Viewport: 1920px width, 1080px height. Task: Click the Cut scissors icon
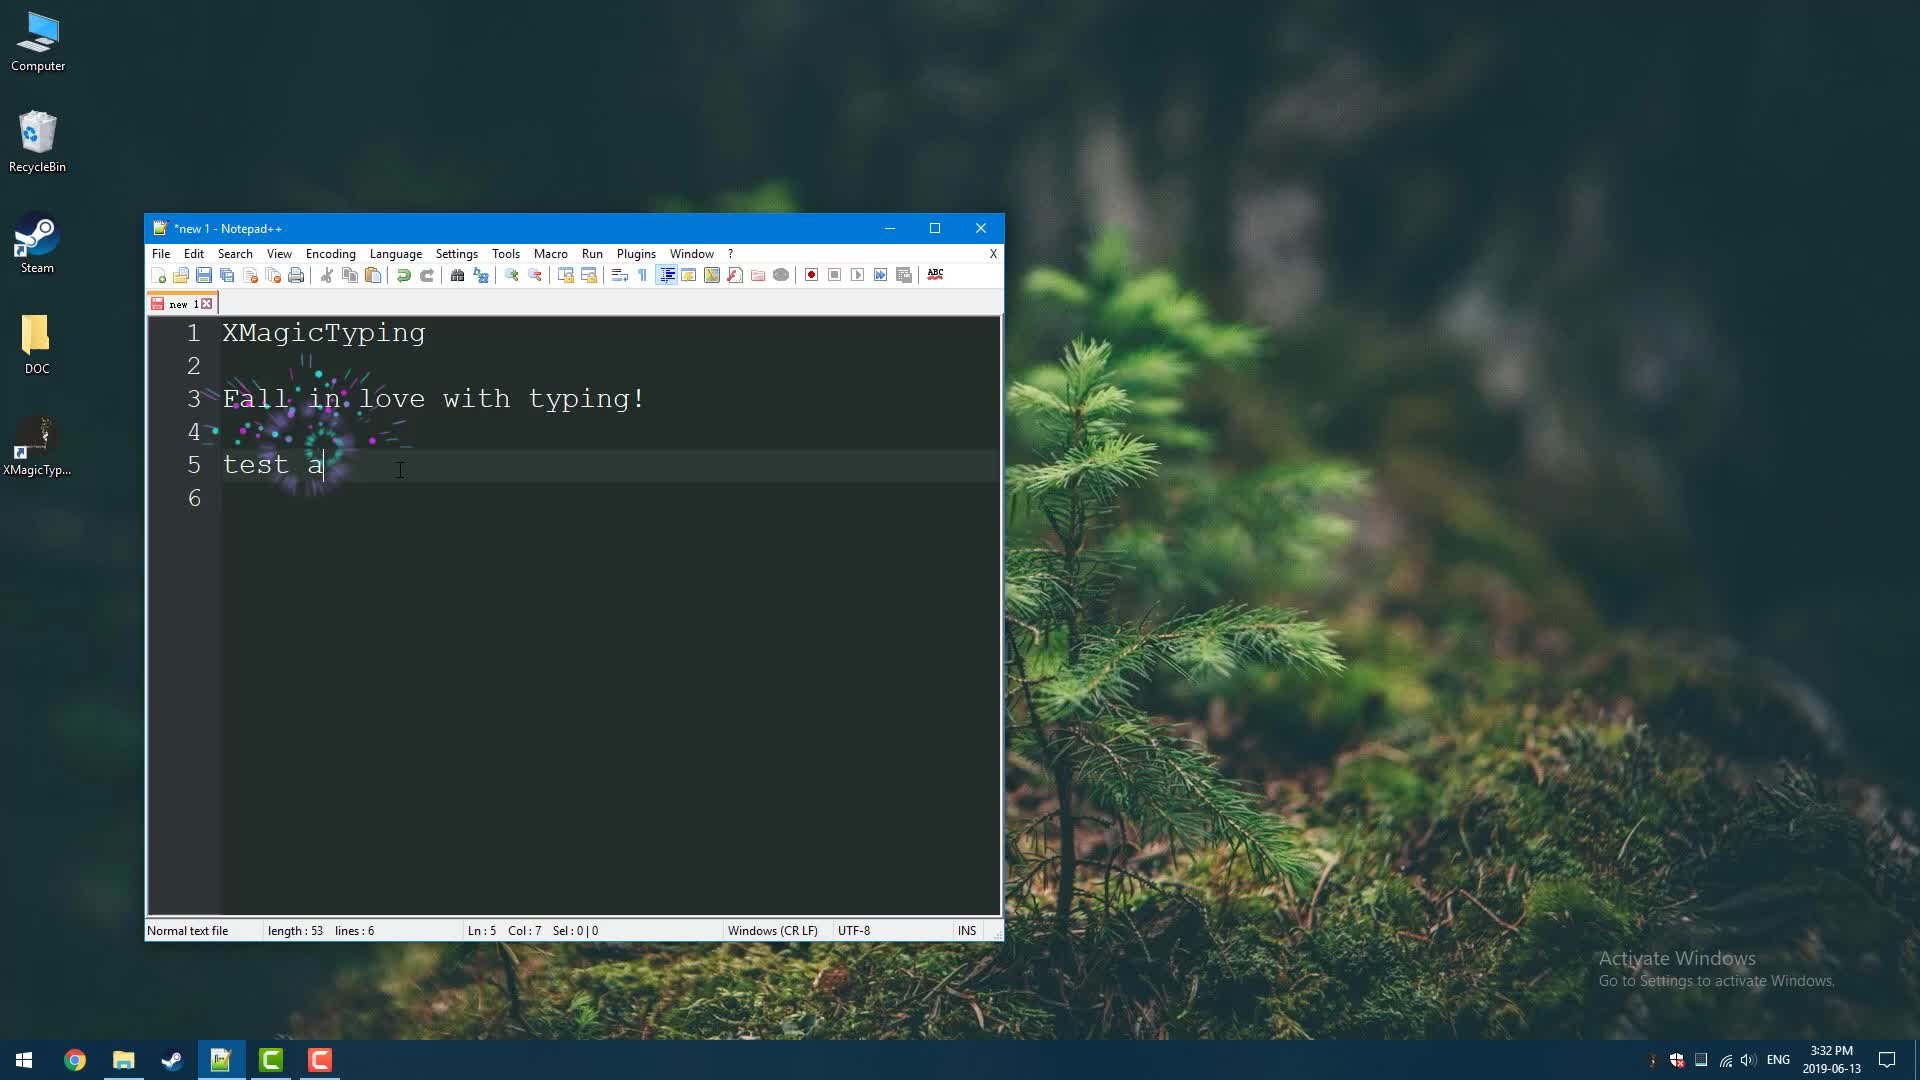(326, 275)
